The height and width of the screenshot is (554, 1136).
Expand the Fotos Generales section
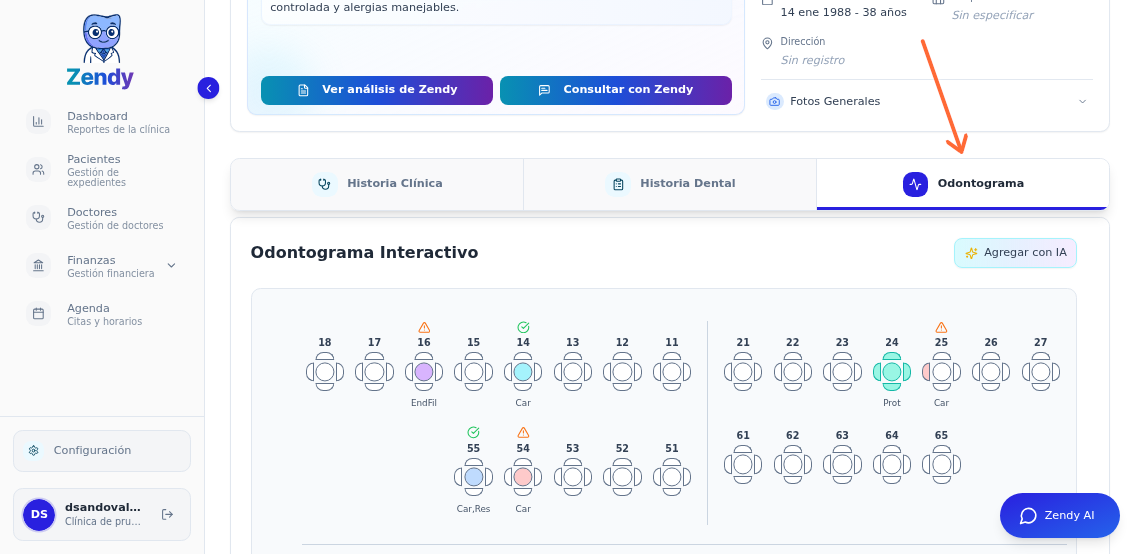[x=1082, y=102]
